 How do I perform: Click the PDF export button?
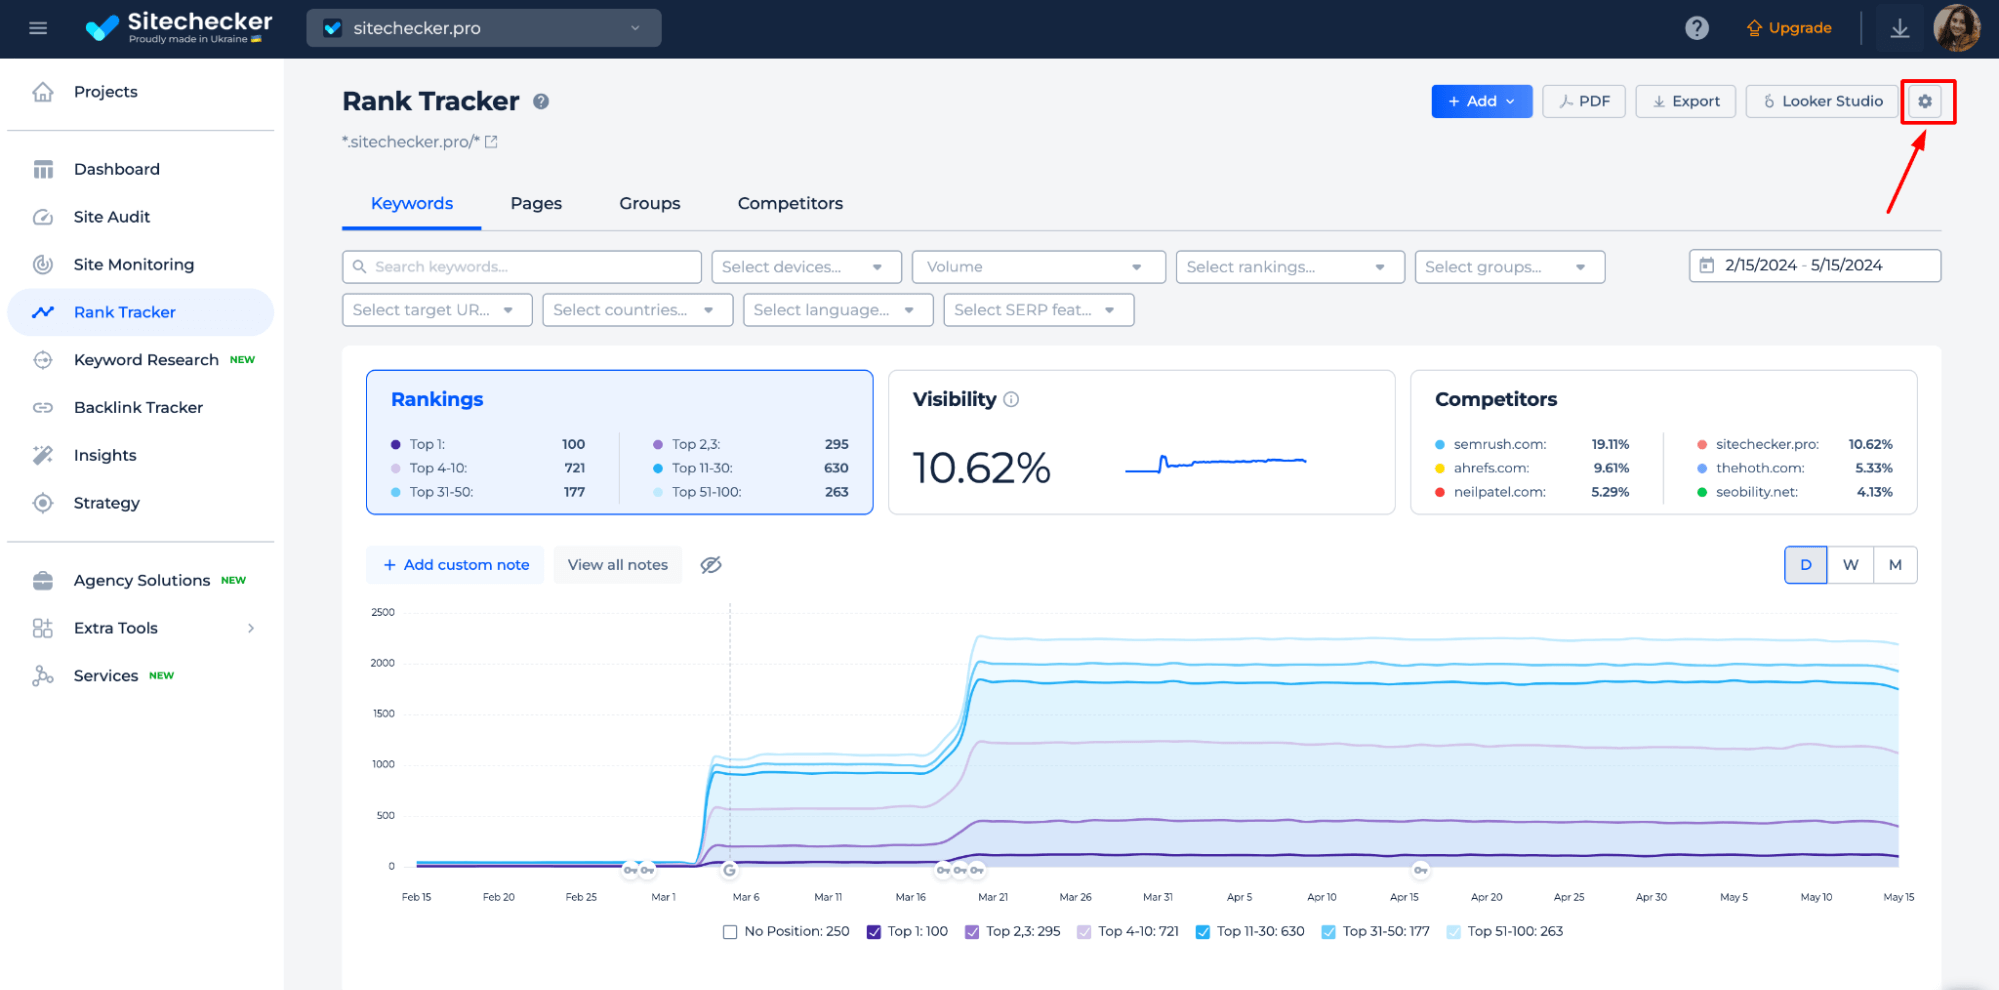[x=1584, y=101]
